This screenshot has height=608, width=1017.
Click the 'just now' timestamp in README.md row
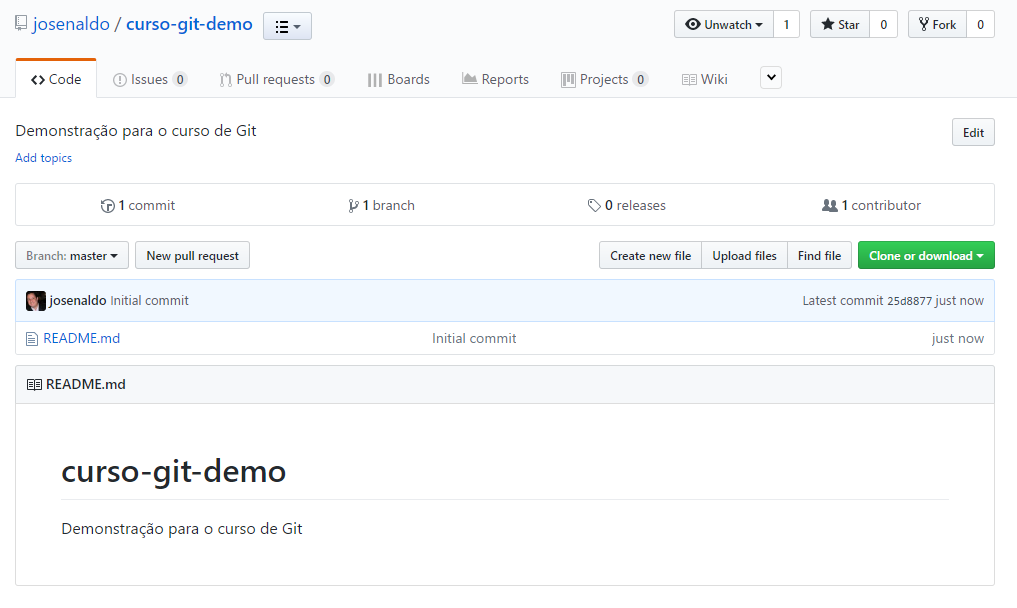click(x=957, y=338)
